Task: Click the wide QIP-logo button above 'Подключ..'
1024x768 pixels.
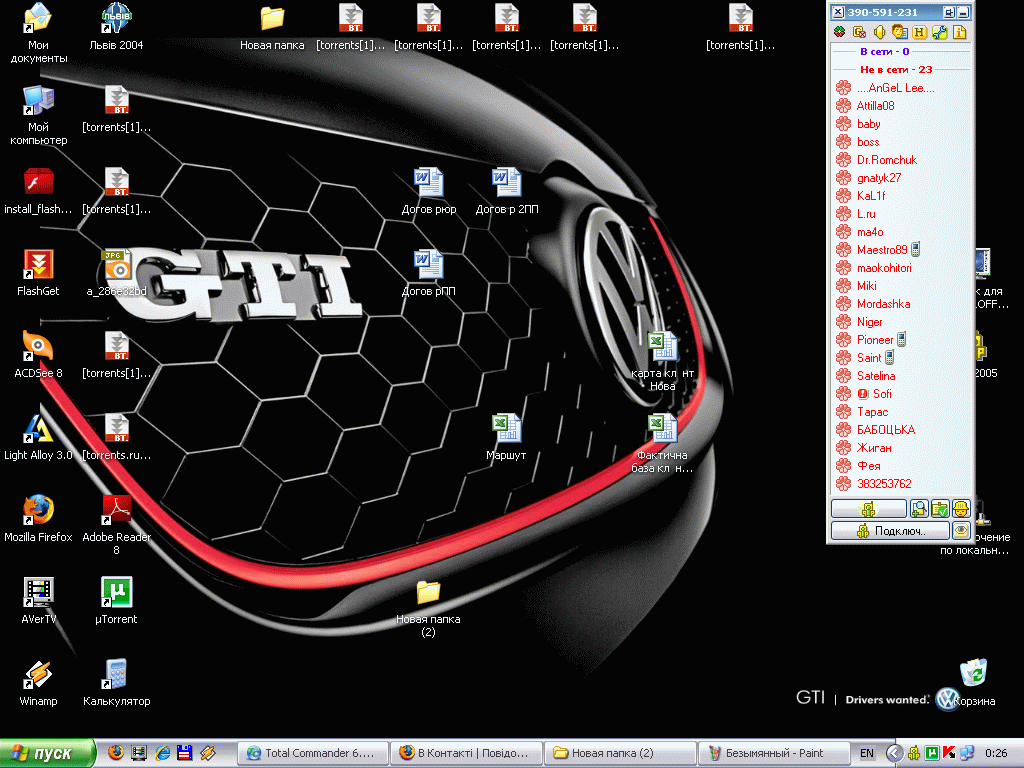Action: (869, 508)
